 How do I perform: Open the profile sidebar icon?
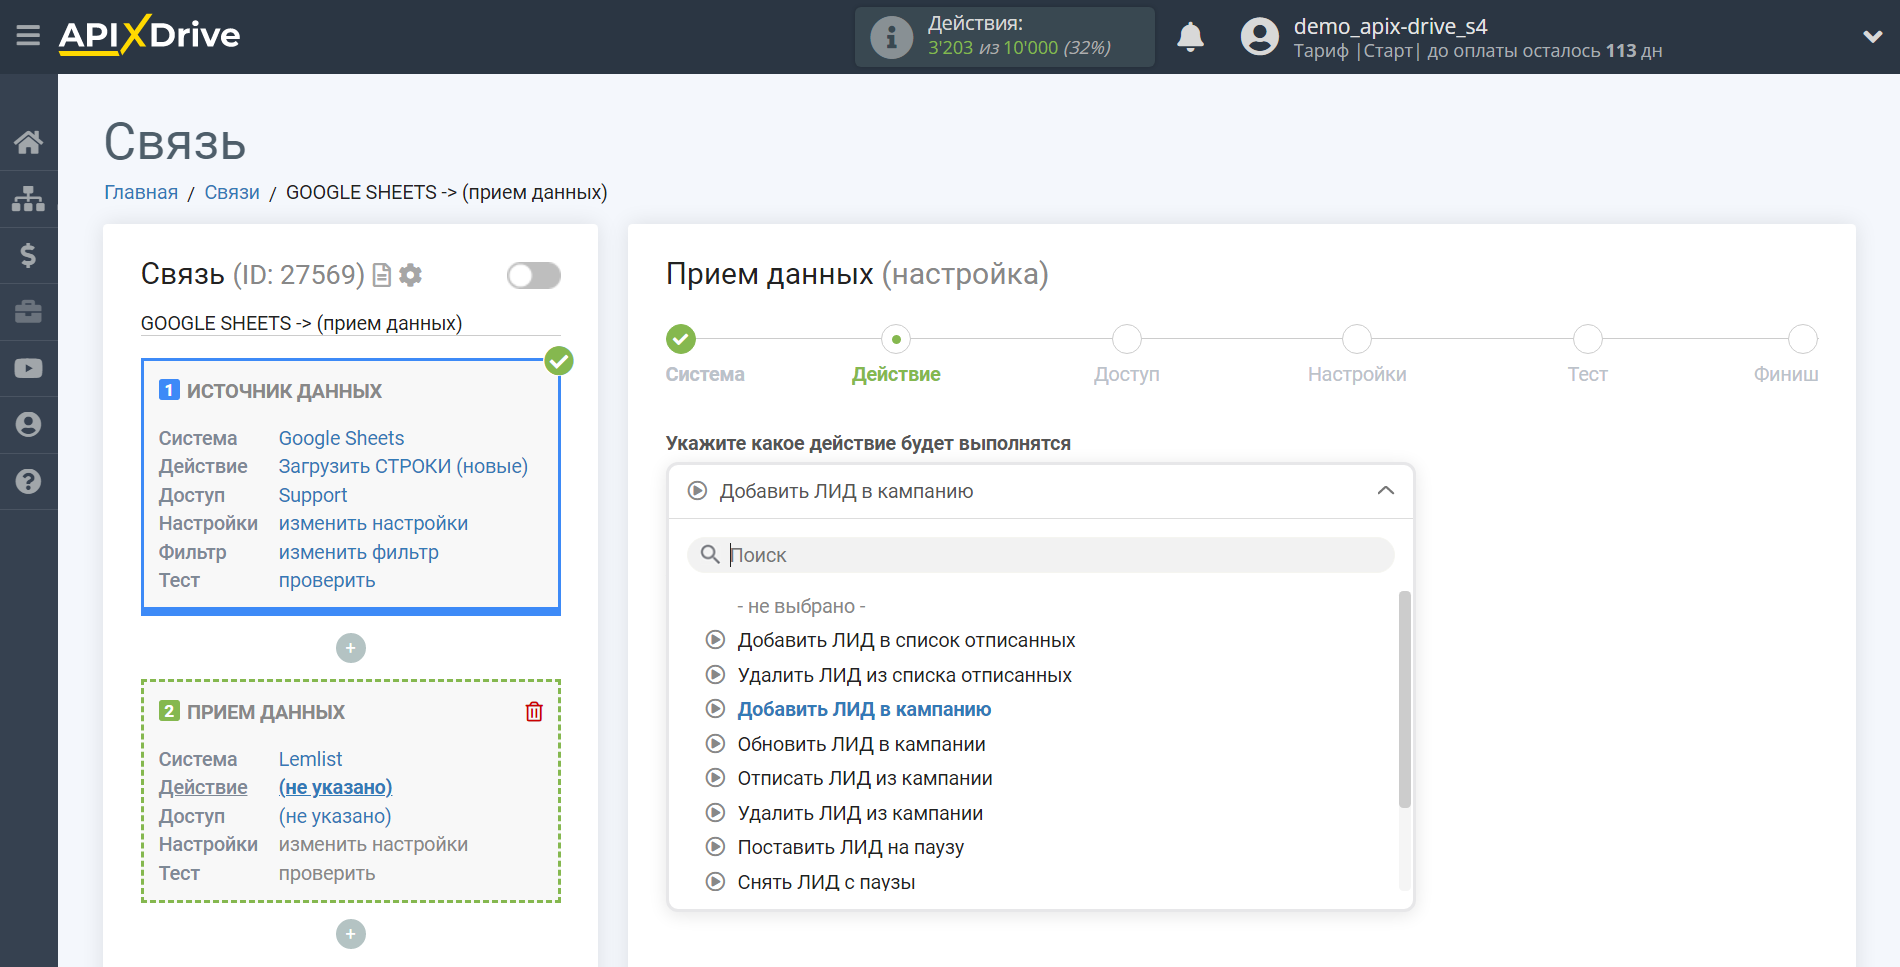28,425
